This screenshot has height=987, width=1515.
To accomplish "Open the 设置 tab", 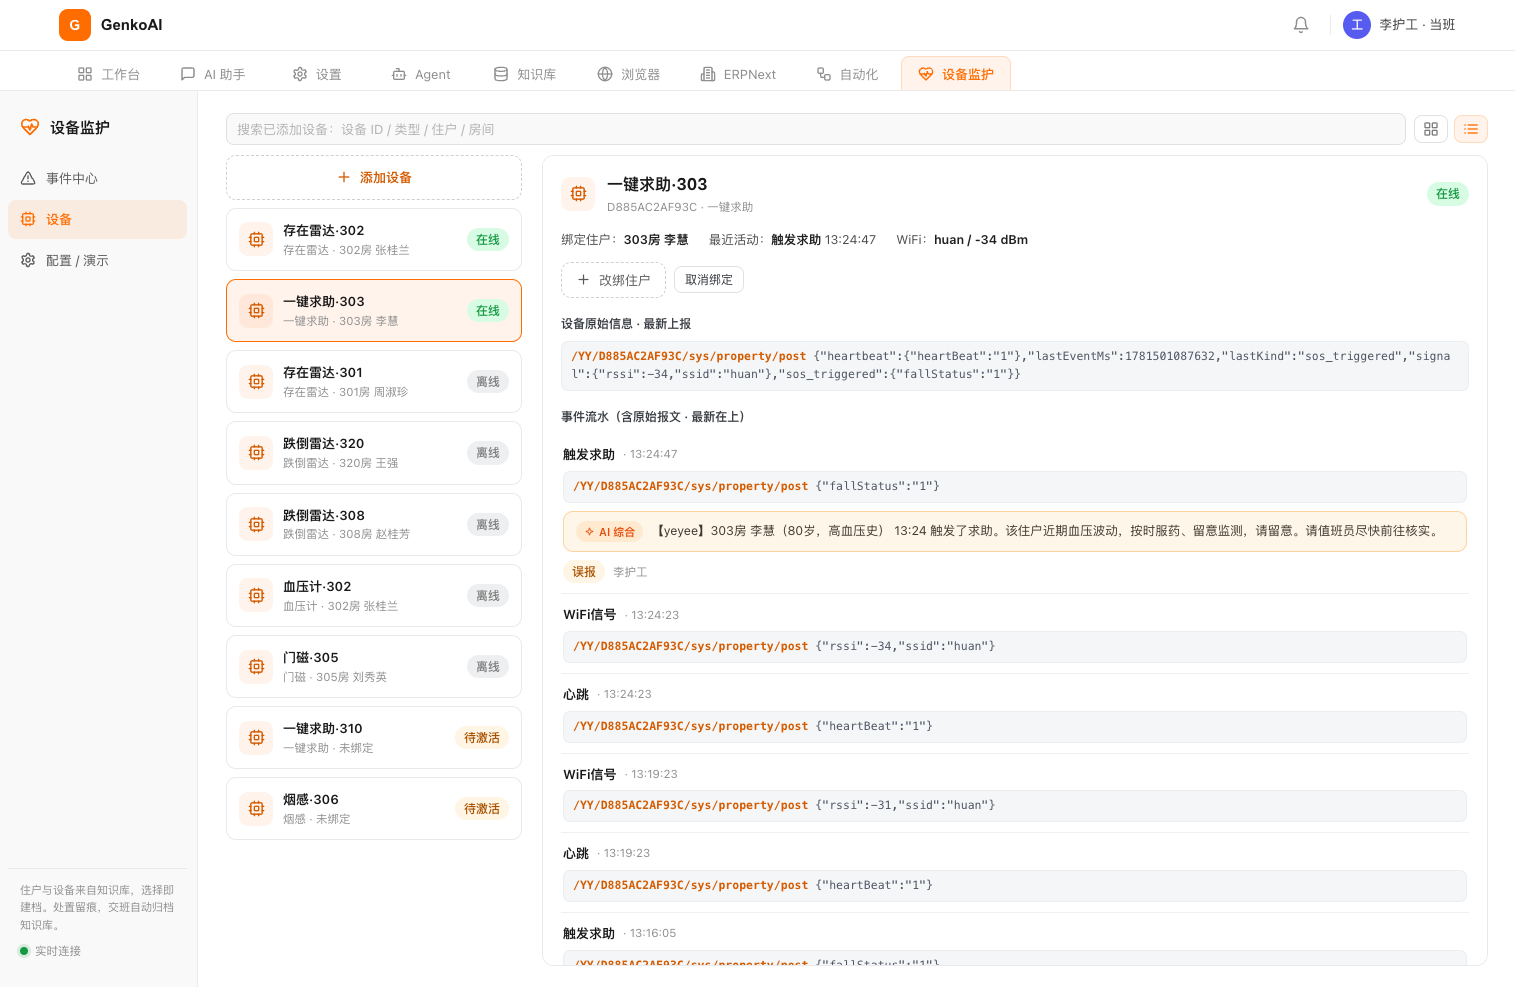I will (317, 74).
